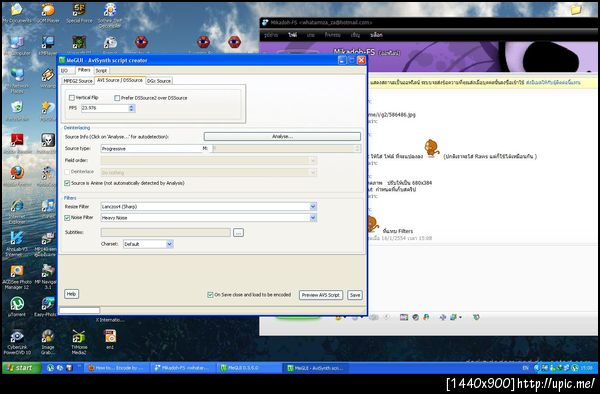The image size is (600, 394).
Task: Switch to the Script tab
Action: pyautogui.click(x=101, y=71)
